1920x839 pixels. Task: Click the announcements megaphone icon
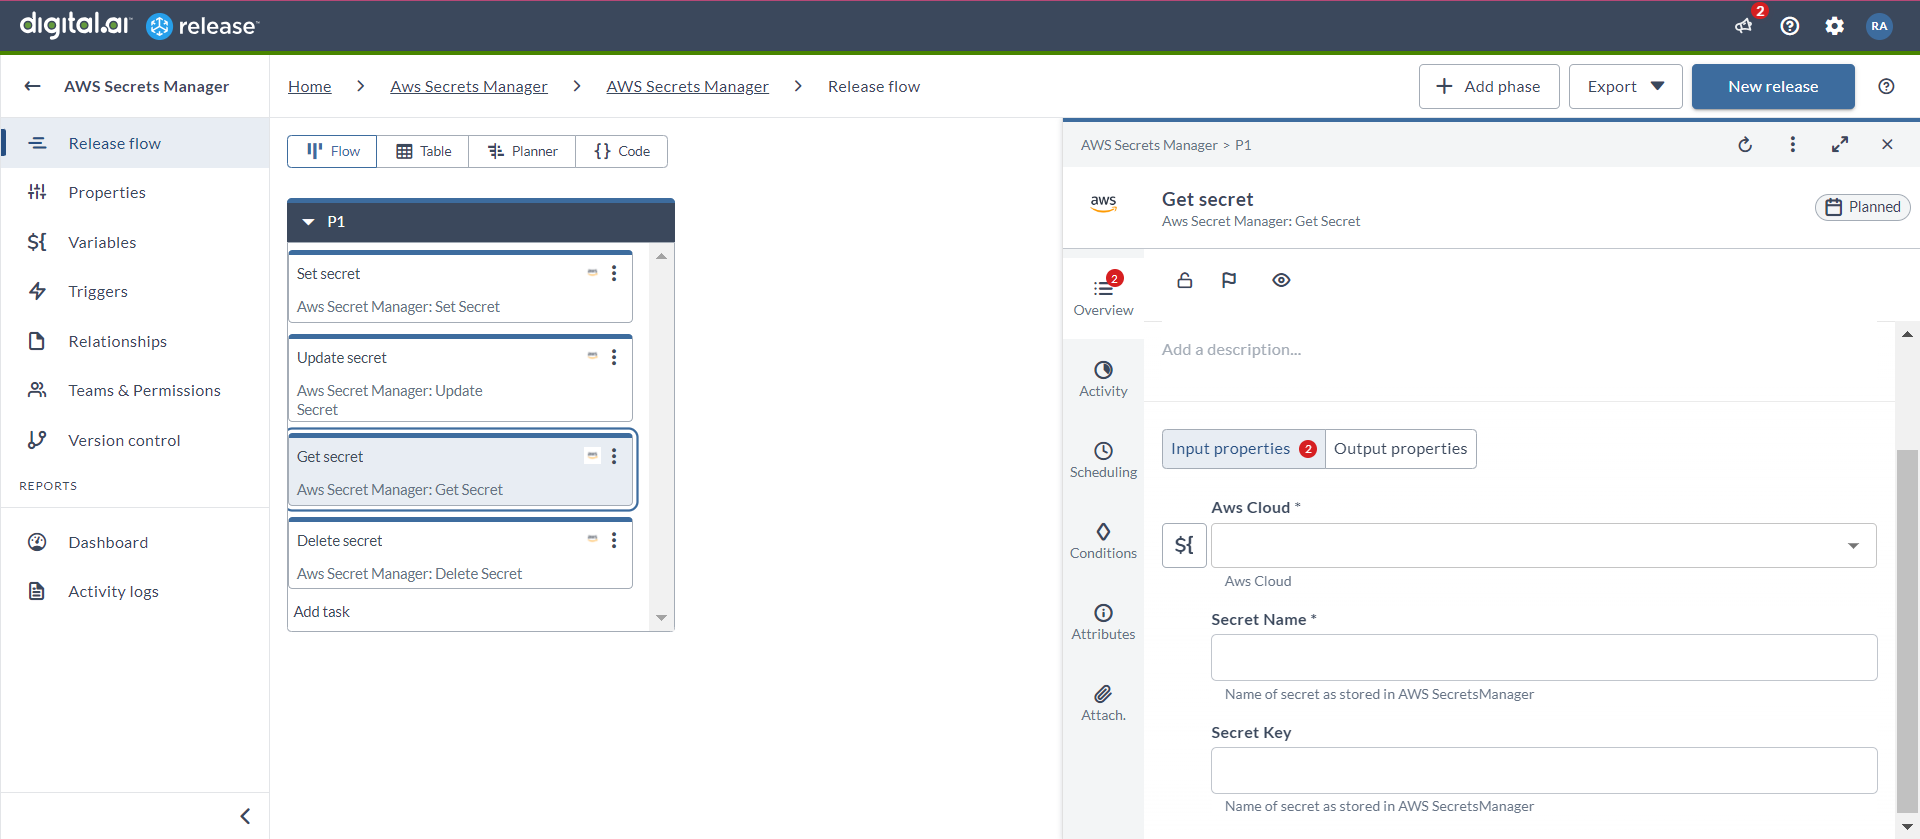[x=1744, y=26]
